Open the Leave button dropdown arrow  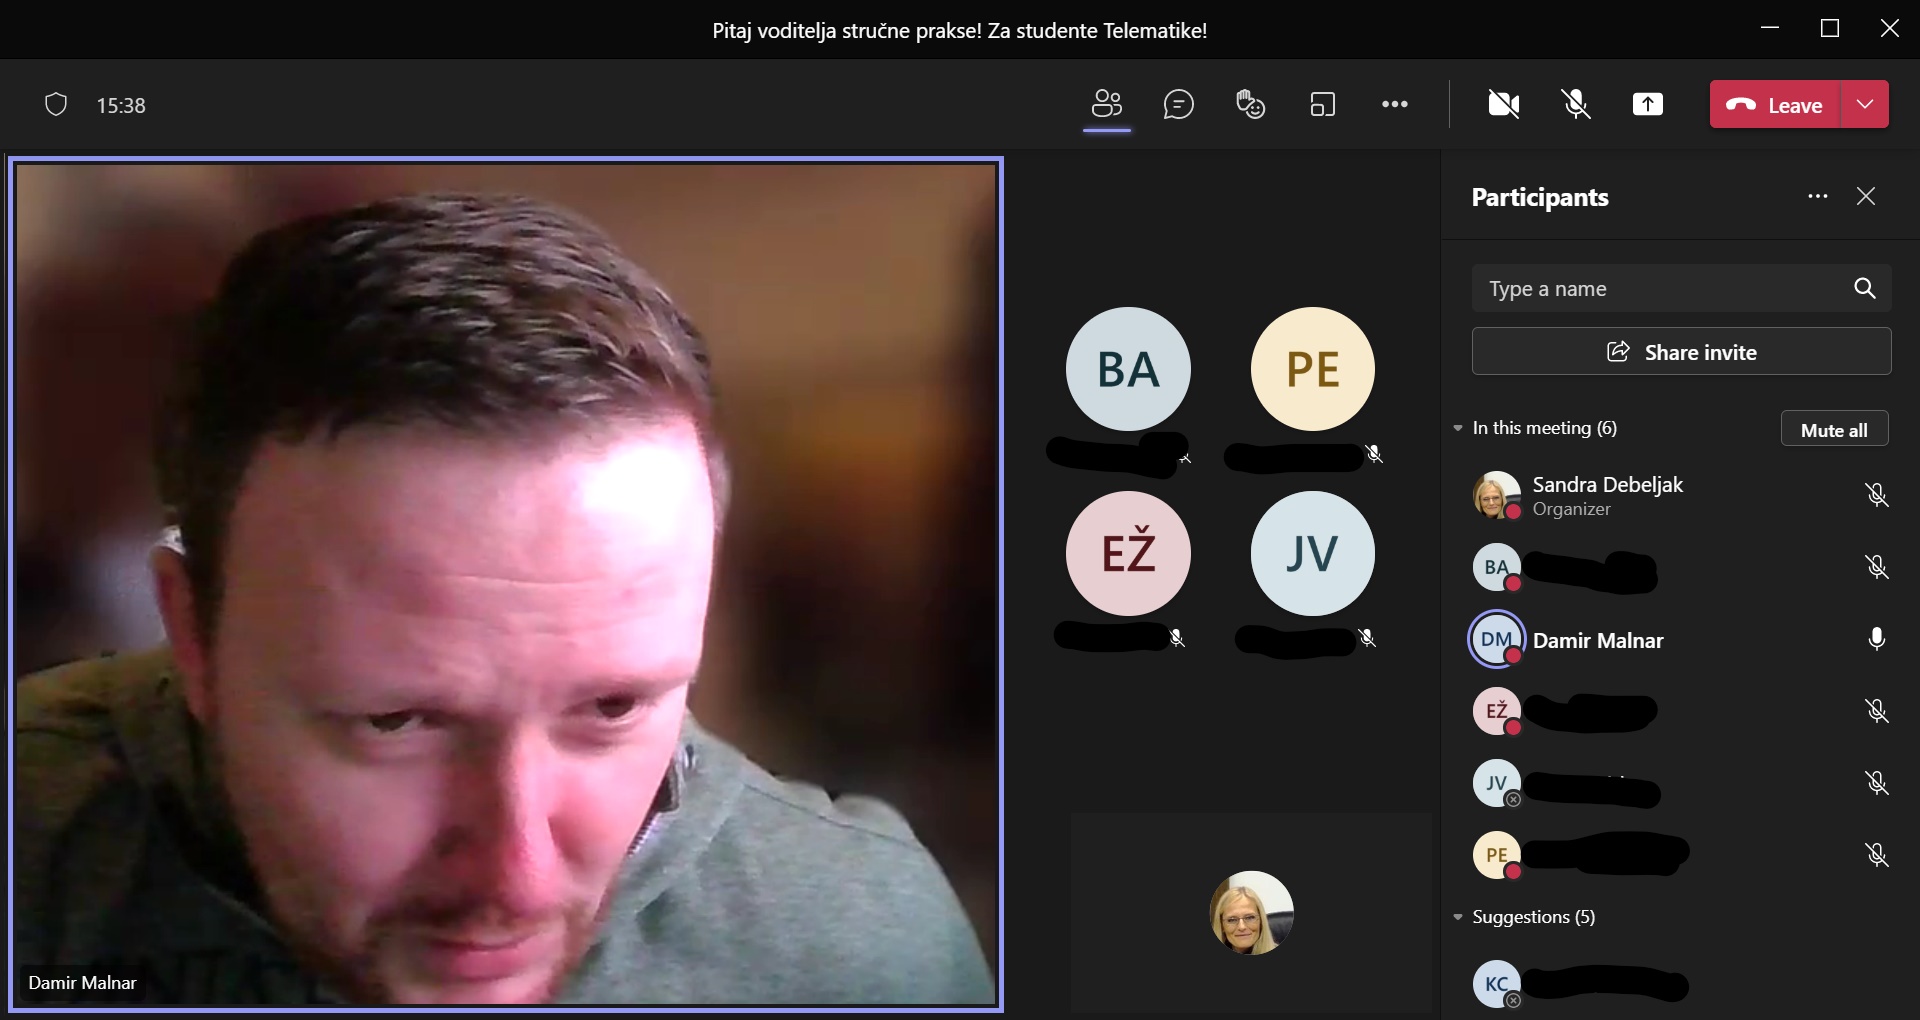(1865, 104)
